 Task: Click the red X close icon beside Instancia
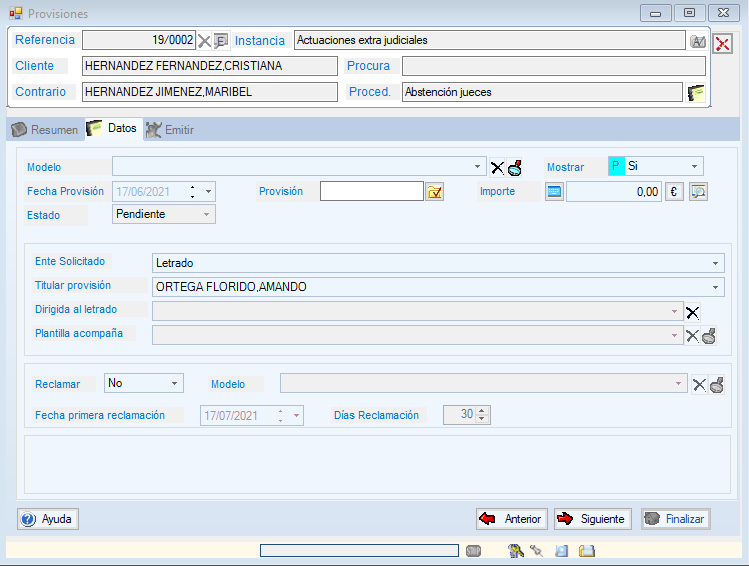tap(722, 43)
